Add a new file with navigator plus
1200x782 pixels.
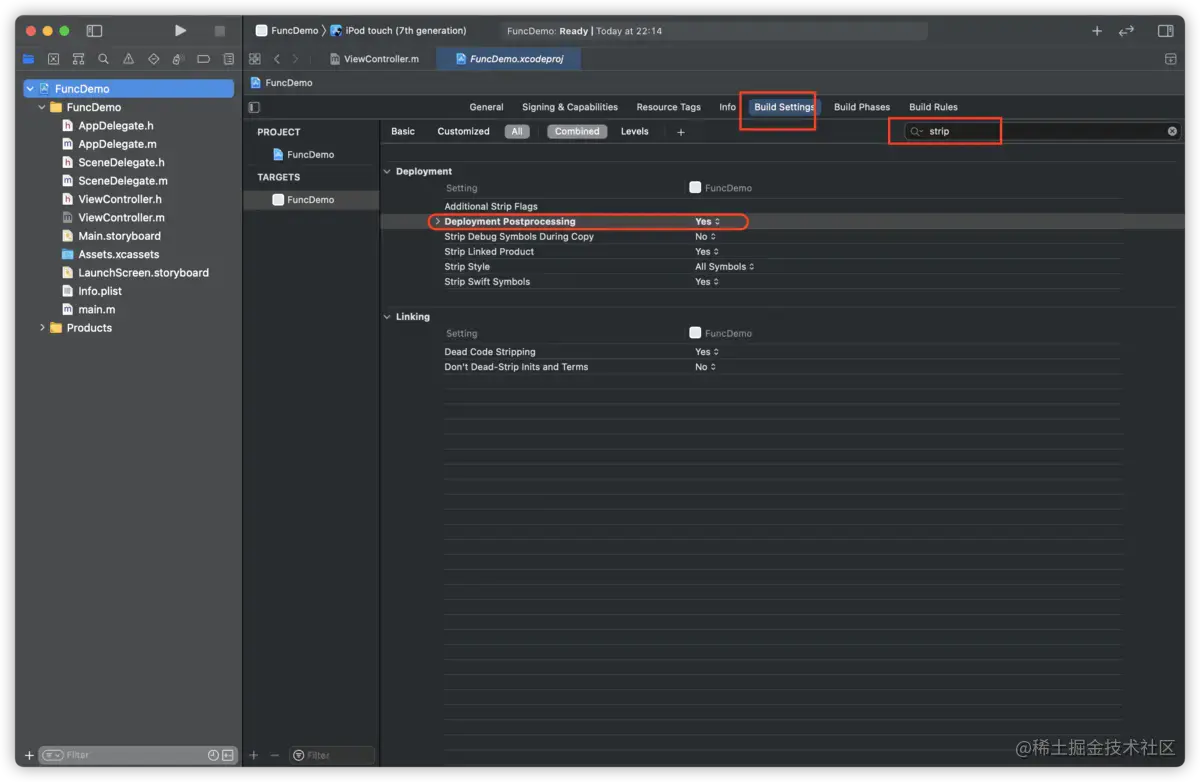pos(29,755)
